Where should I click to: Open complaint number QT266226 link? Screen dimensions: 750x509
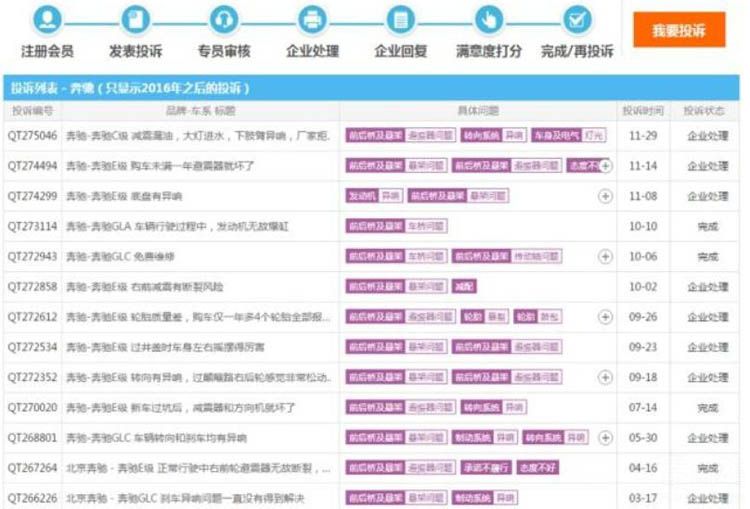click(x=32, y=498)
